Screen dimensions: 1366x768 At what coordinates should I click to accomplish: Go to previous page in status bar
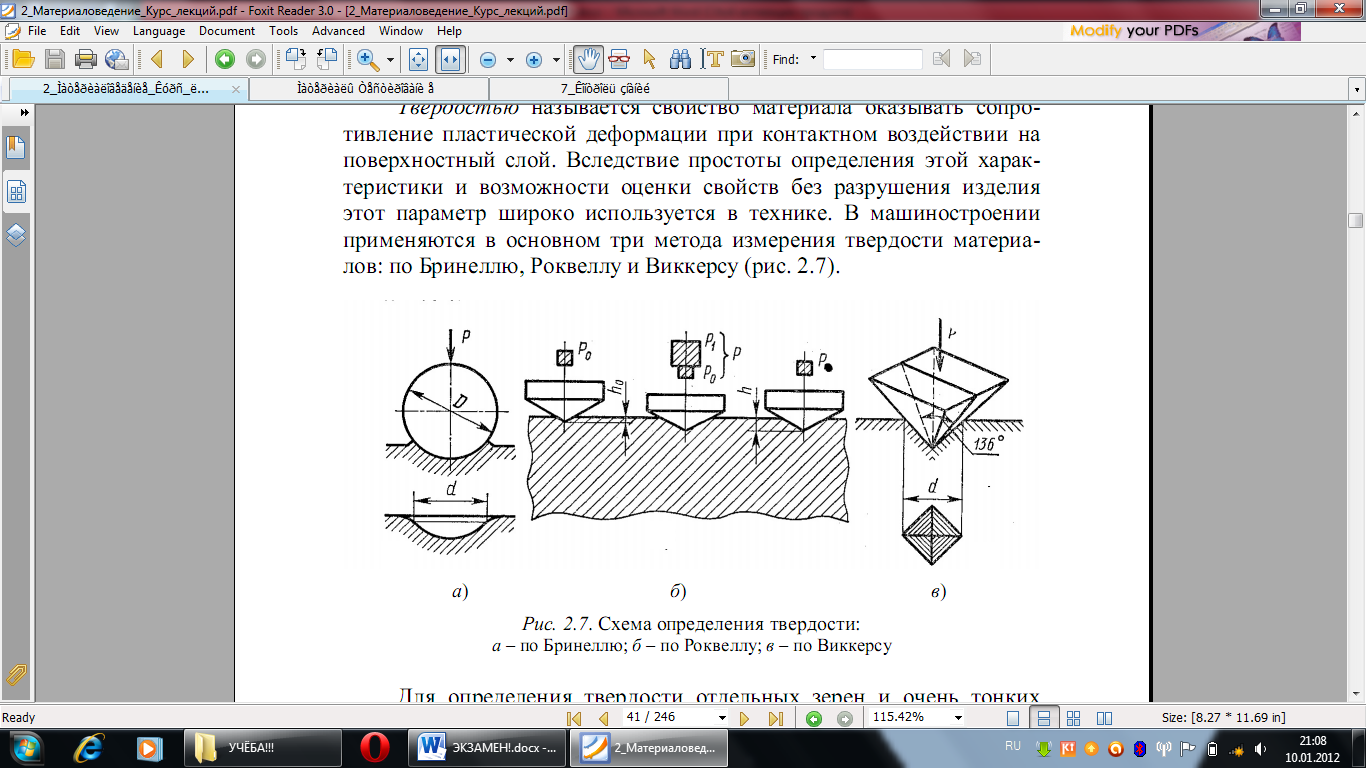(x=603, y=718)
